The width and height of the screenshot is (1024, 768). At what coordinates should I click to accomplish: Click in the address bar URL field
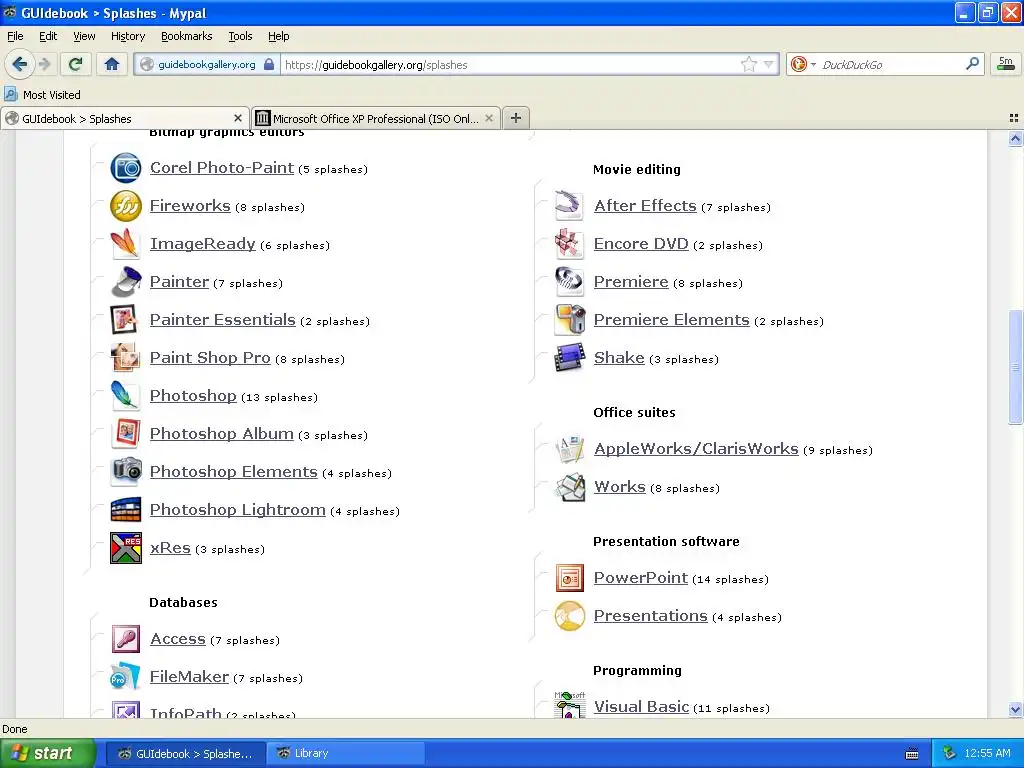tap(509, 64)
